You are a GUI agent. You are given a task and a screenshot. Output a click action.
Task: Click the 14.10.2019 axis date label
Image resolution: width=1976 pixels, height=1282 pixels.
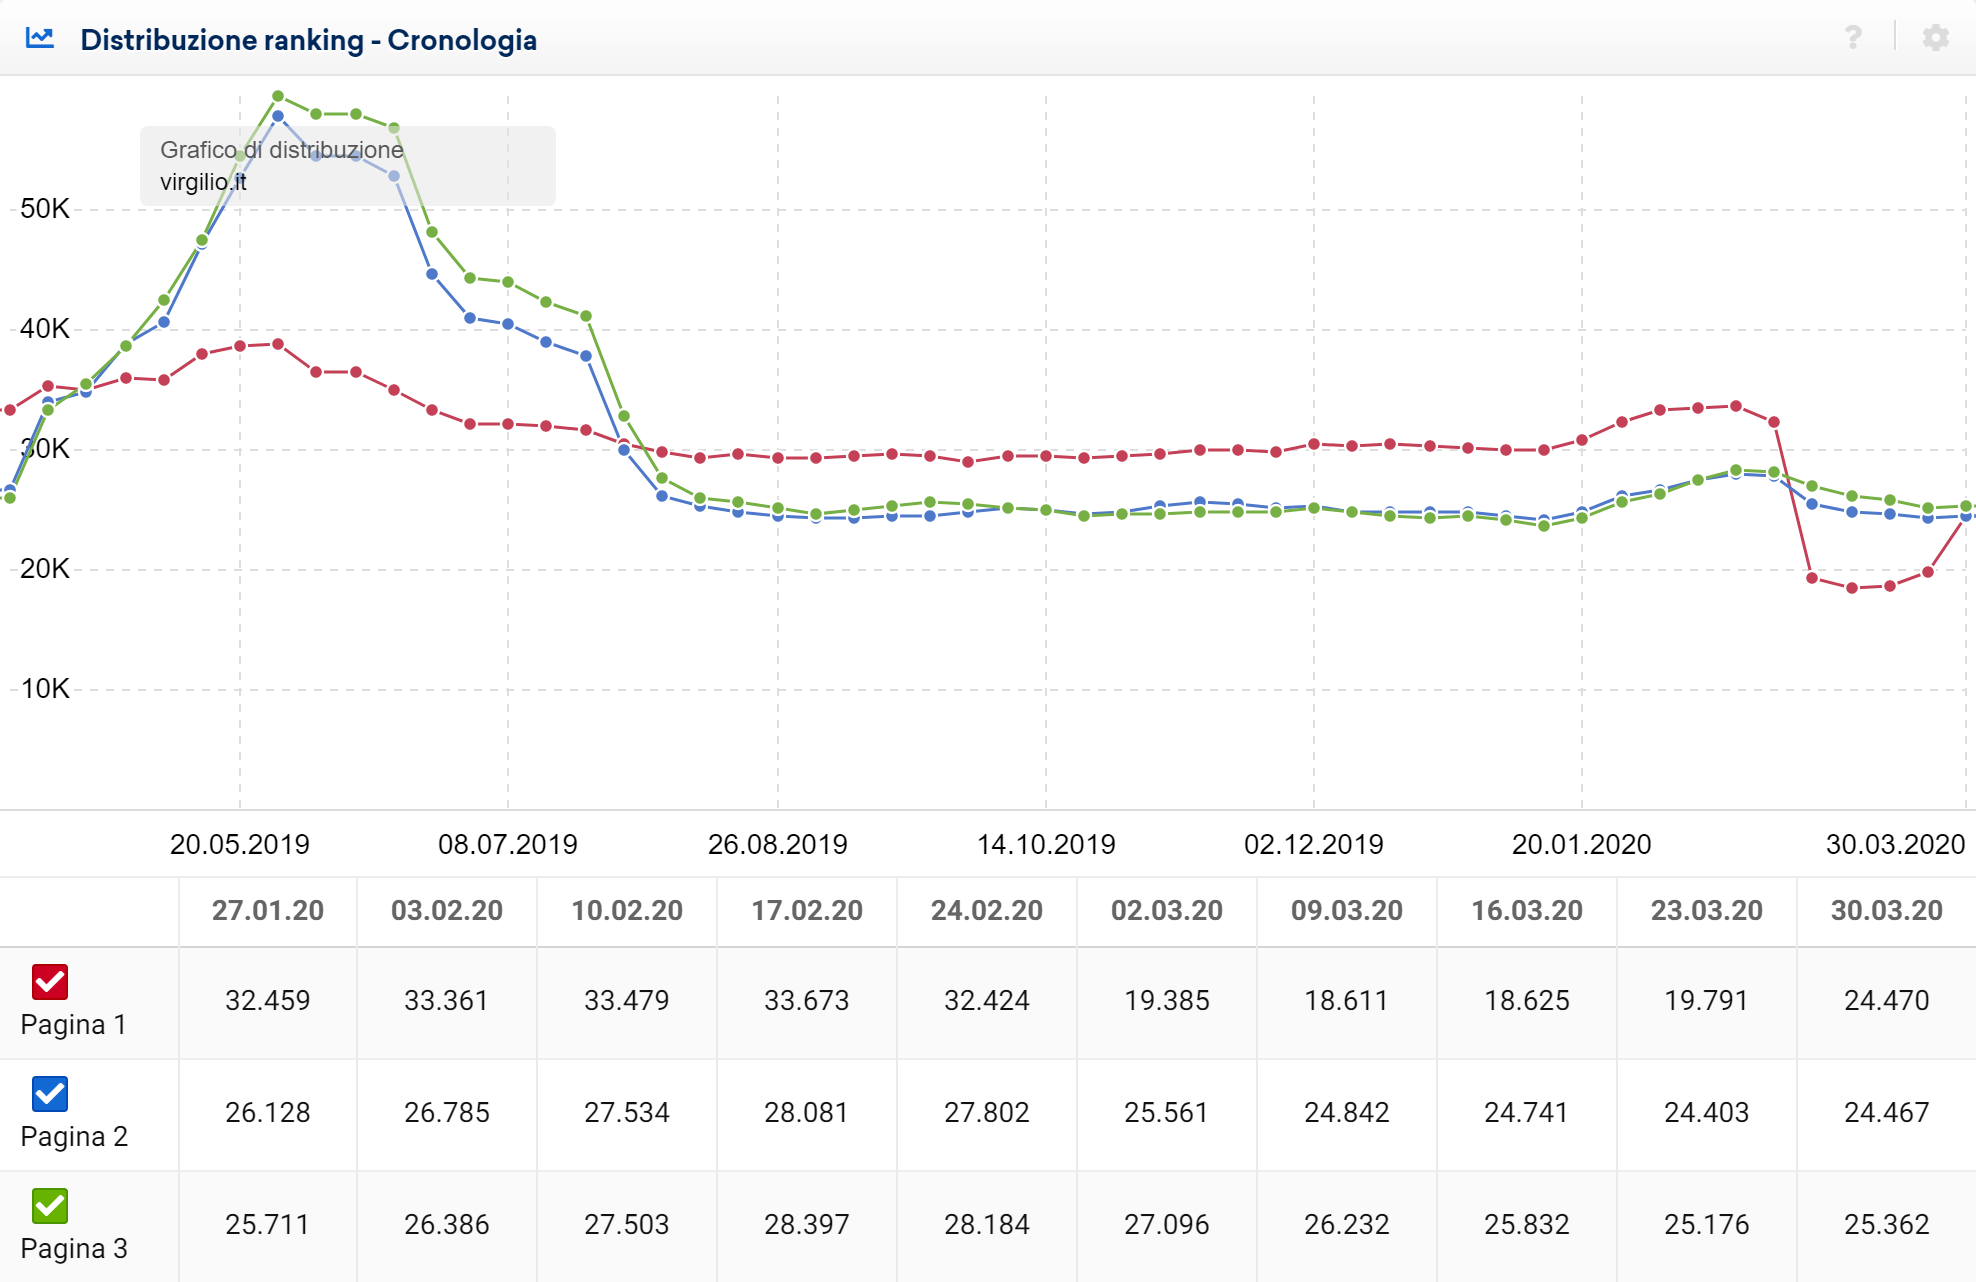click(x=1046, y=845)
